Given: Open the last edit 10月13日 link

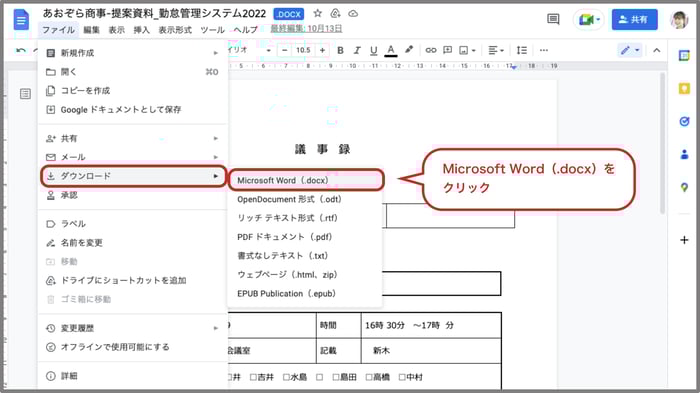Looking at the screenshot, I should tap(306, 29).
